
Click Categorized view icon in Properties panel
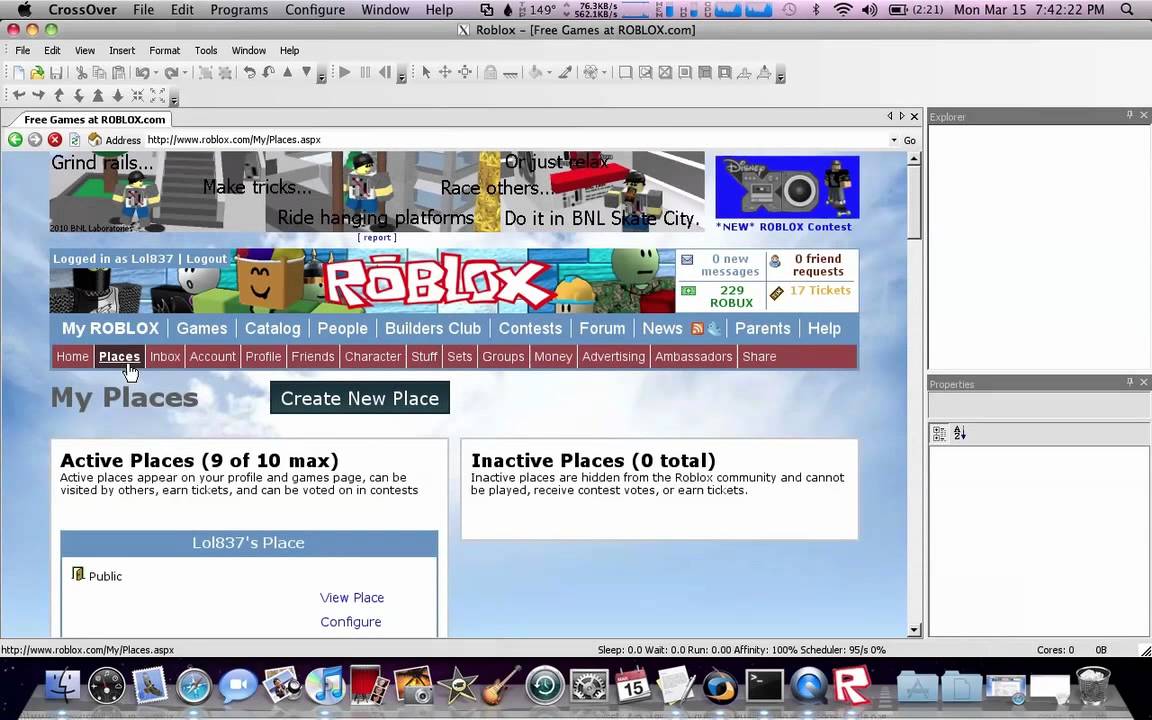[x=939, y=433]
